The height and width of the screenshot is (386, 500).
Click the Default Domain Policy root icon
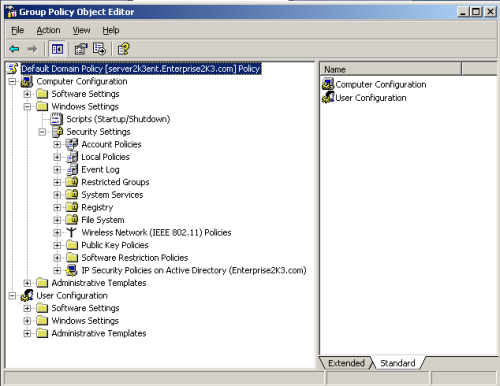(13, 69)
